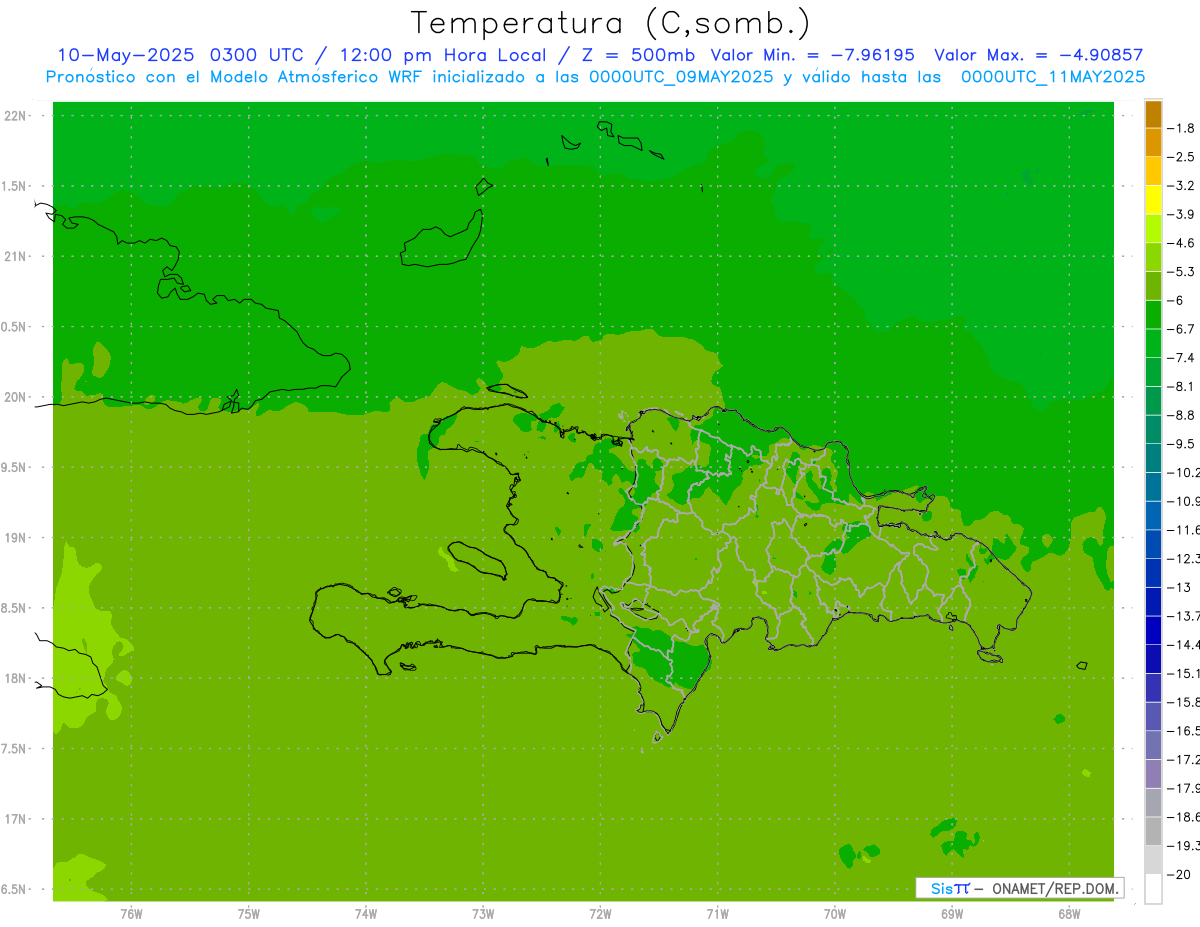This screenshot has width=1200, height=927.
Task: Click the title 'Temperatura (C,somb.)'
Action: [x=611, y=23]
